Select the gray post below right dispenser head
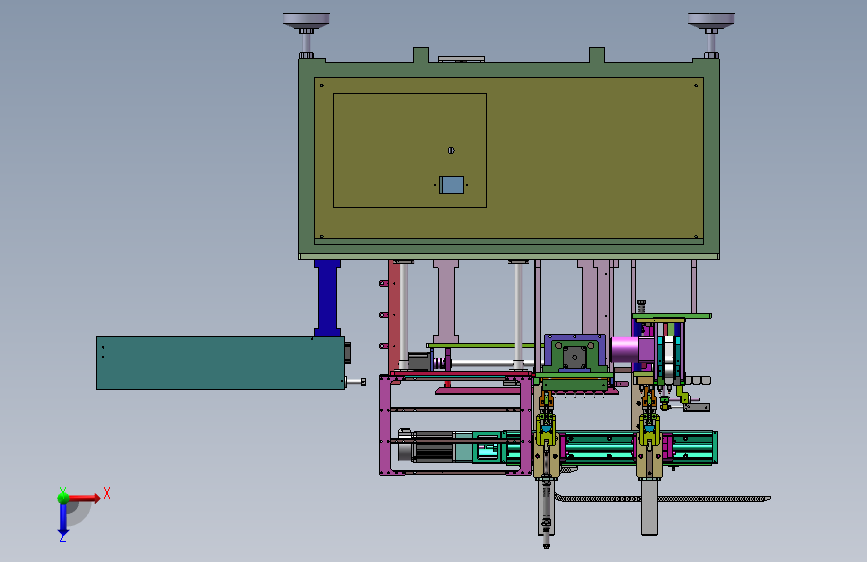 click(649, 506)
